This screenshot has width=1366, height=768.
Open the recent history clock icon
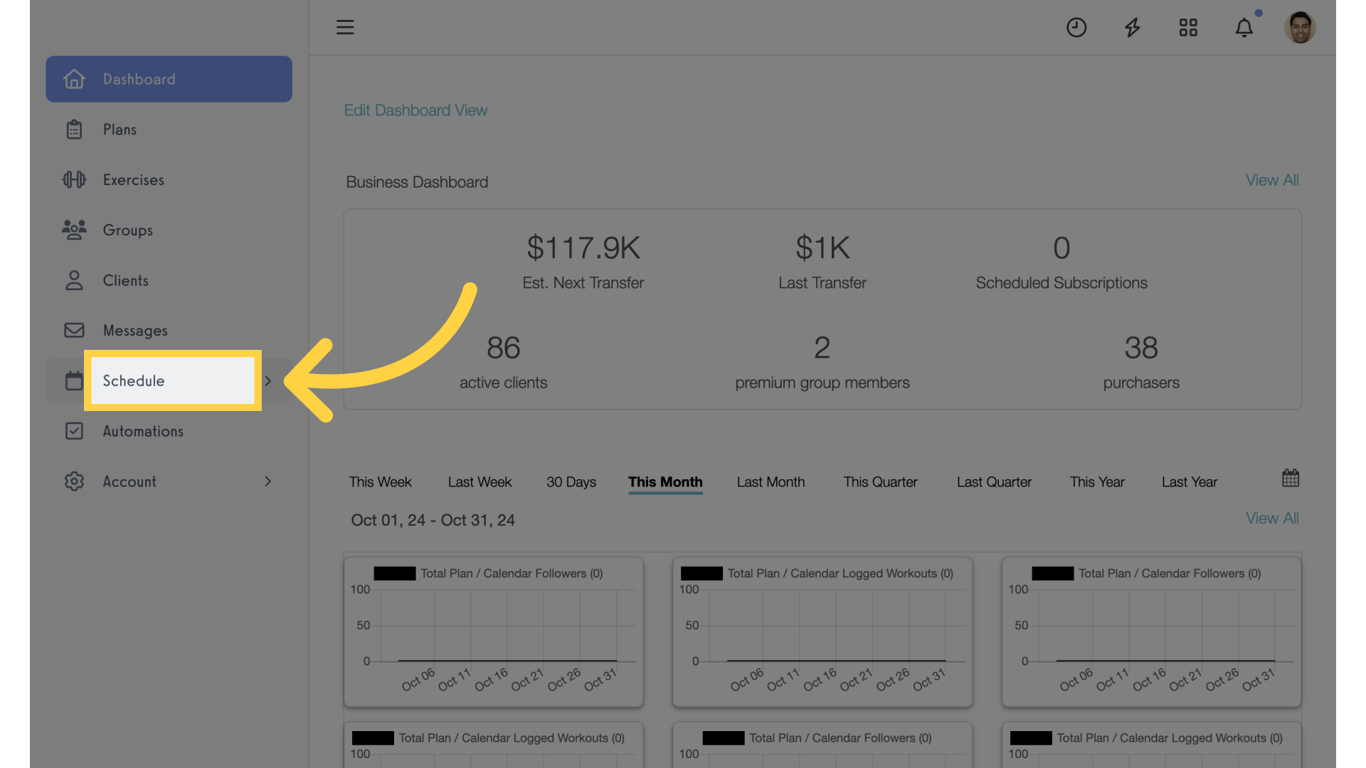tap(1076, 27)
